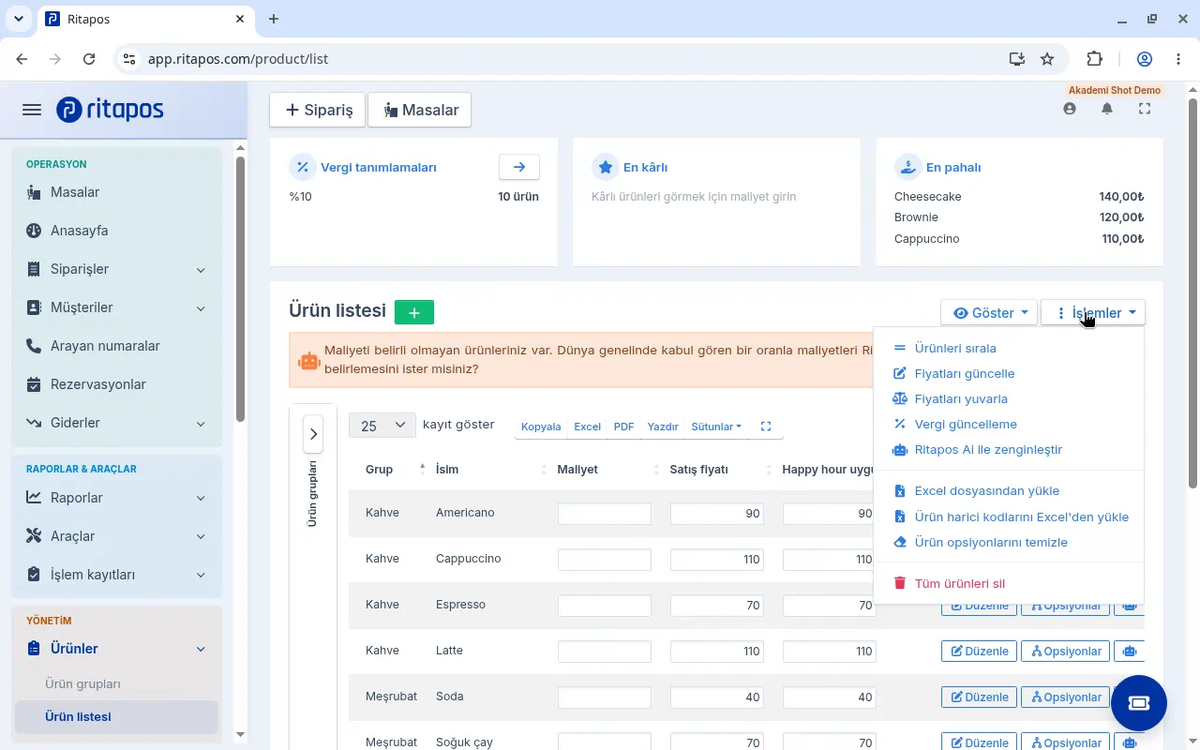Click the star icon in En kârlı card
Screen dimensions: 1200x750
coord(604,167)
